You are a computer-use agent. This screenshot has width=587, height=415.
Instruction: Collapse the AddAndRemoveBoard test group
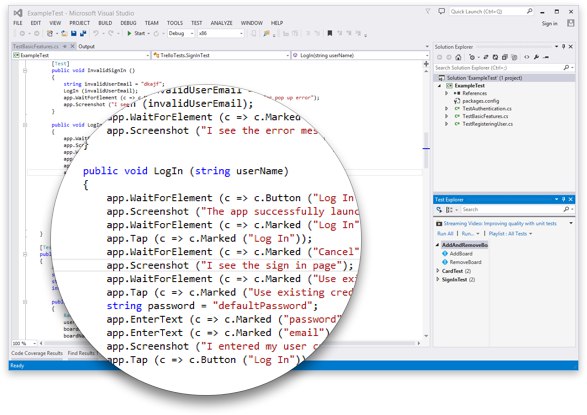pyautogui.click(x=438, y=245)
